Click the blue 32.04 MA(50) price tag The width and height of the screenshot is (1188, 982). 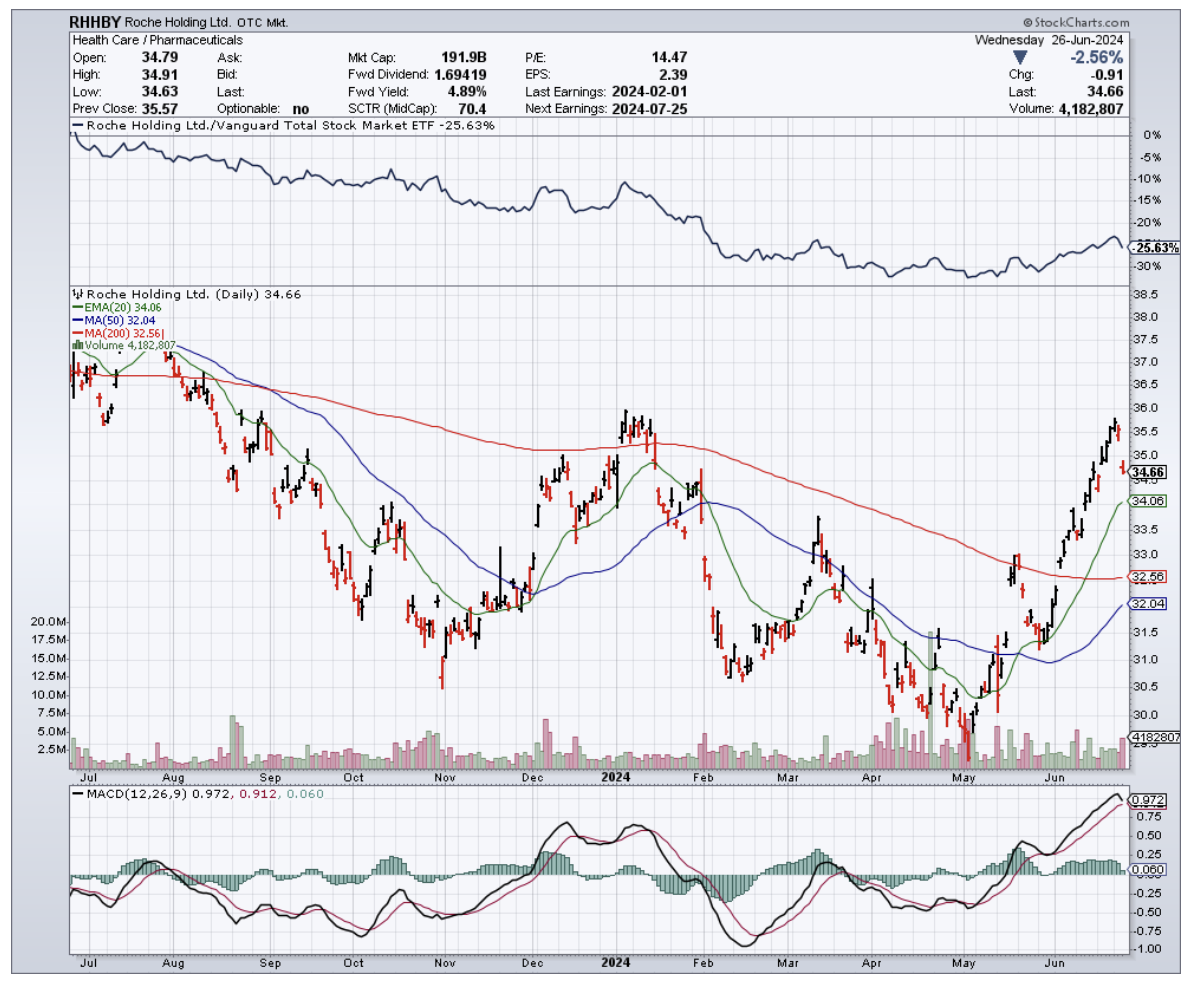point(1148,604)
